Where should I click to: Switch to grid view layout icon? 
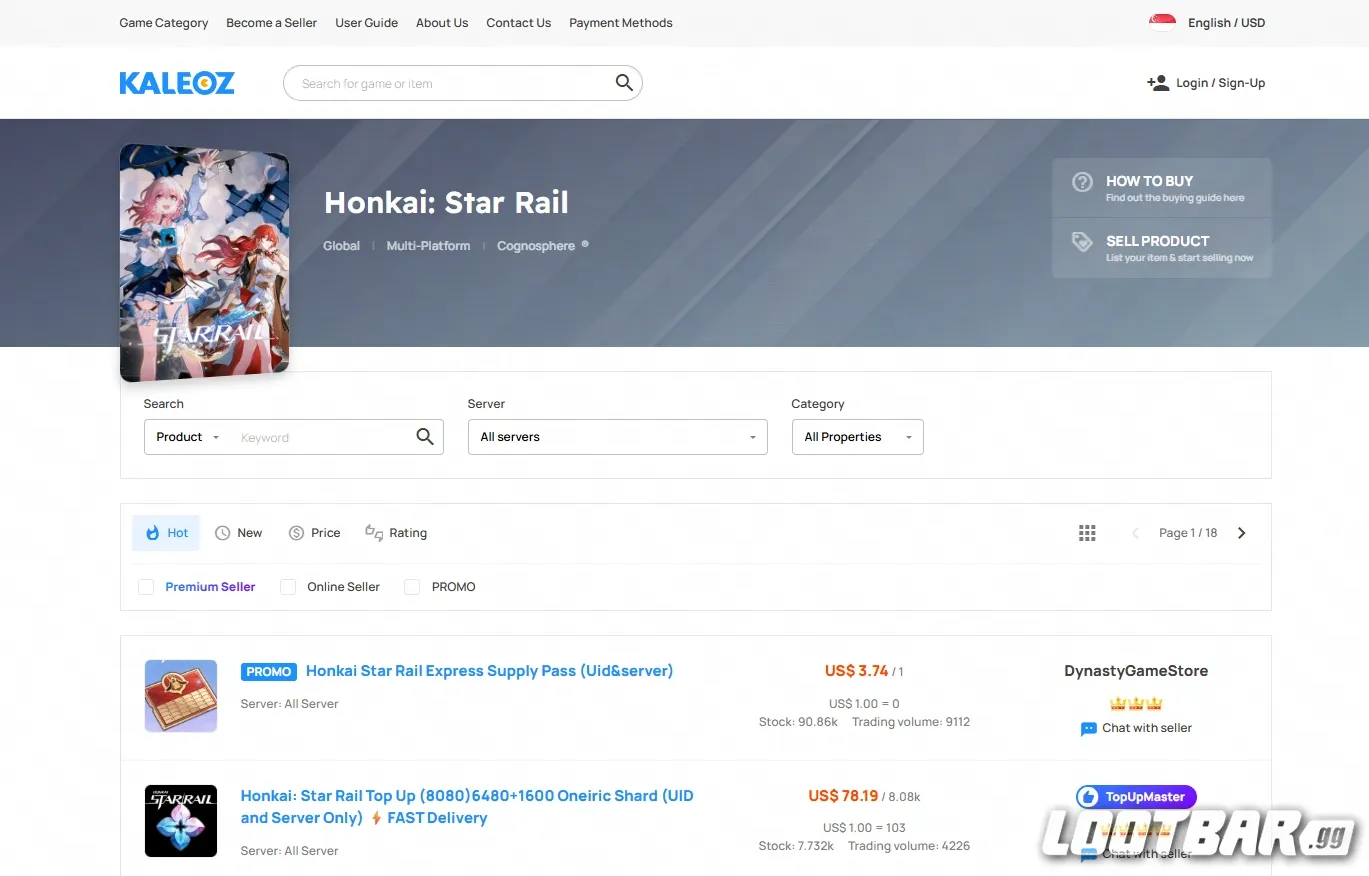pos(1087,532)
